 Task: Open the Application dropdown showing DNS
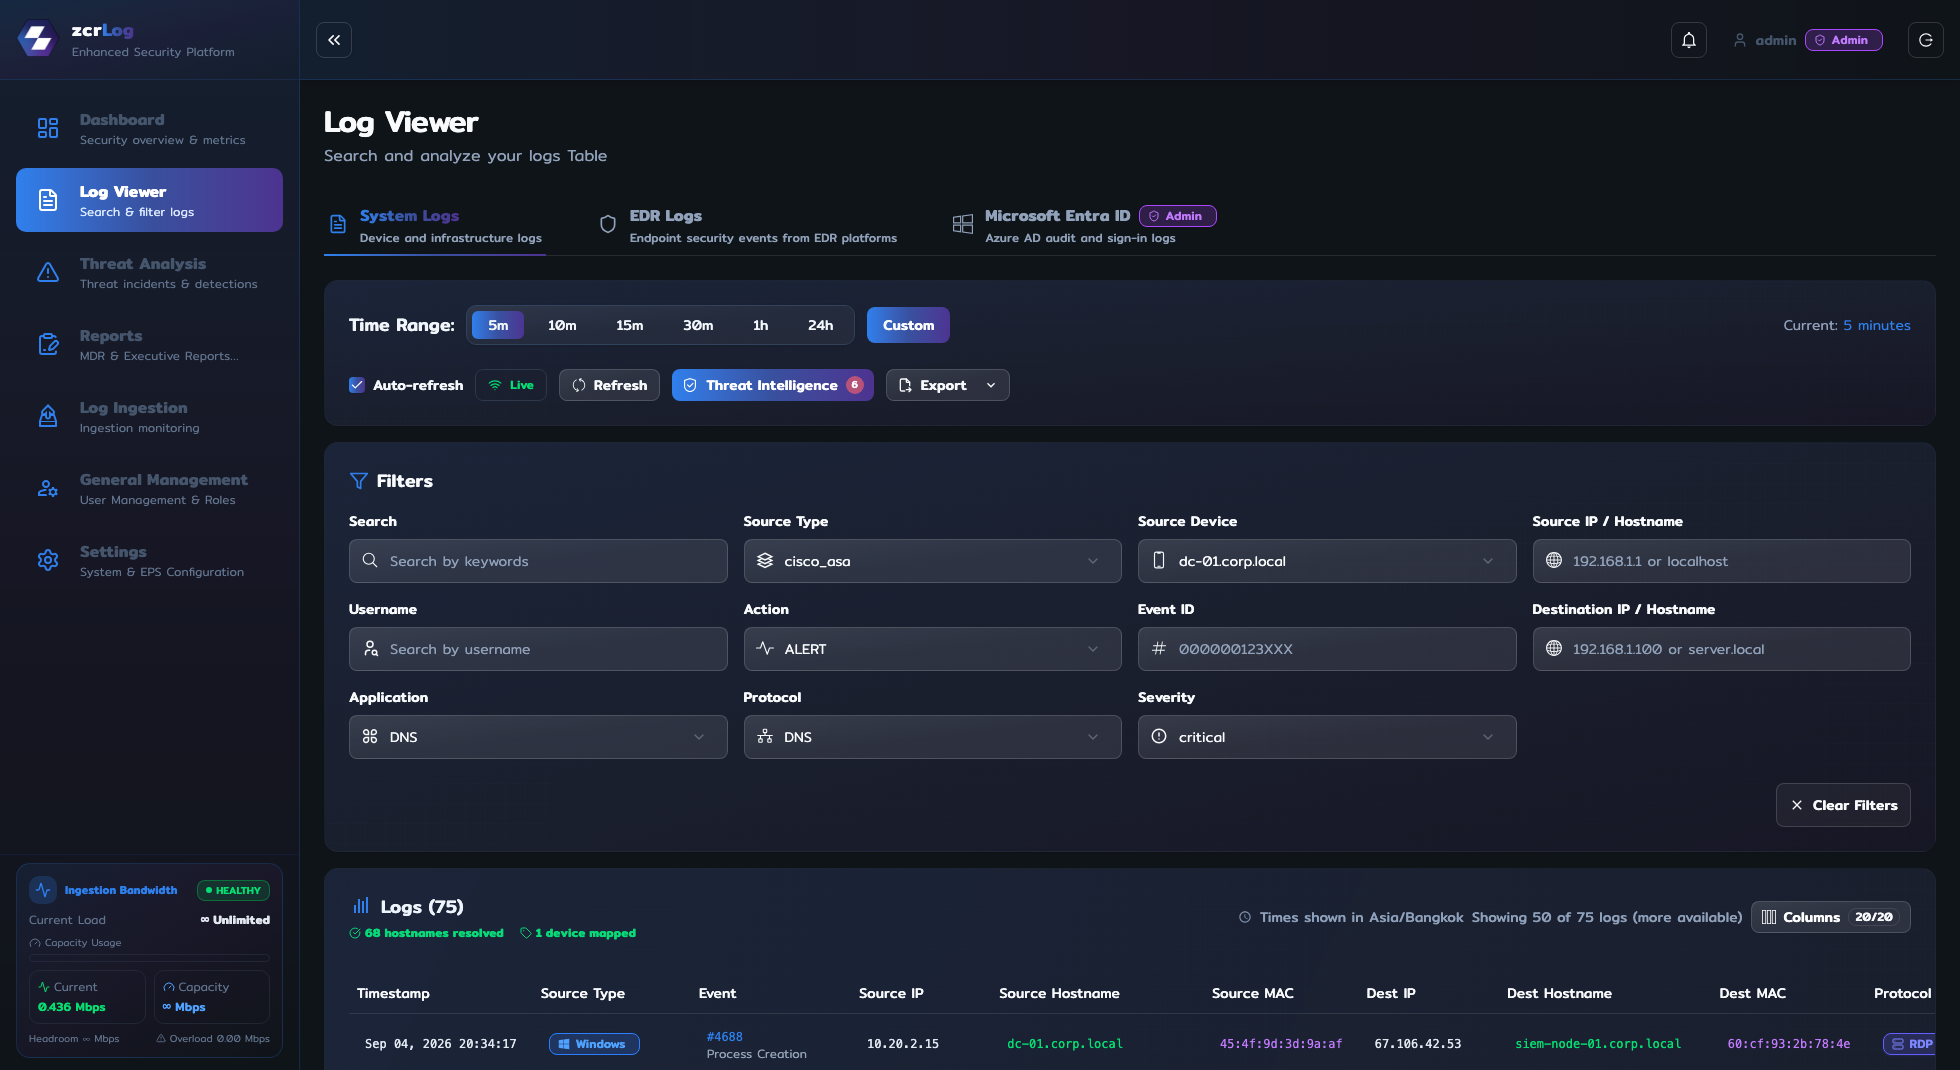tap(538, 737)
